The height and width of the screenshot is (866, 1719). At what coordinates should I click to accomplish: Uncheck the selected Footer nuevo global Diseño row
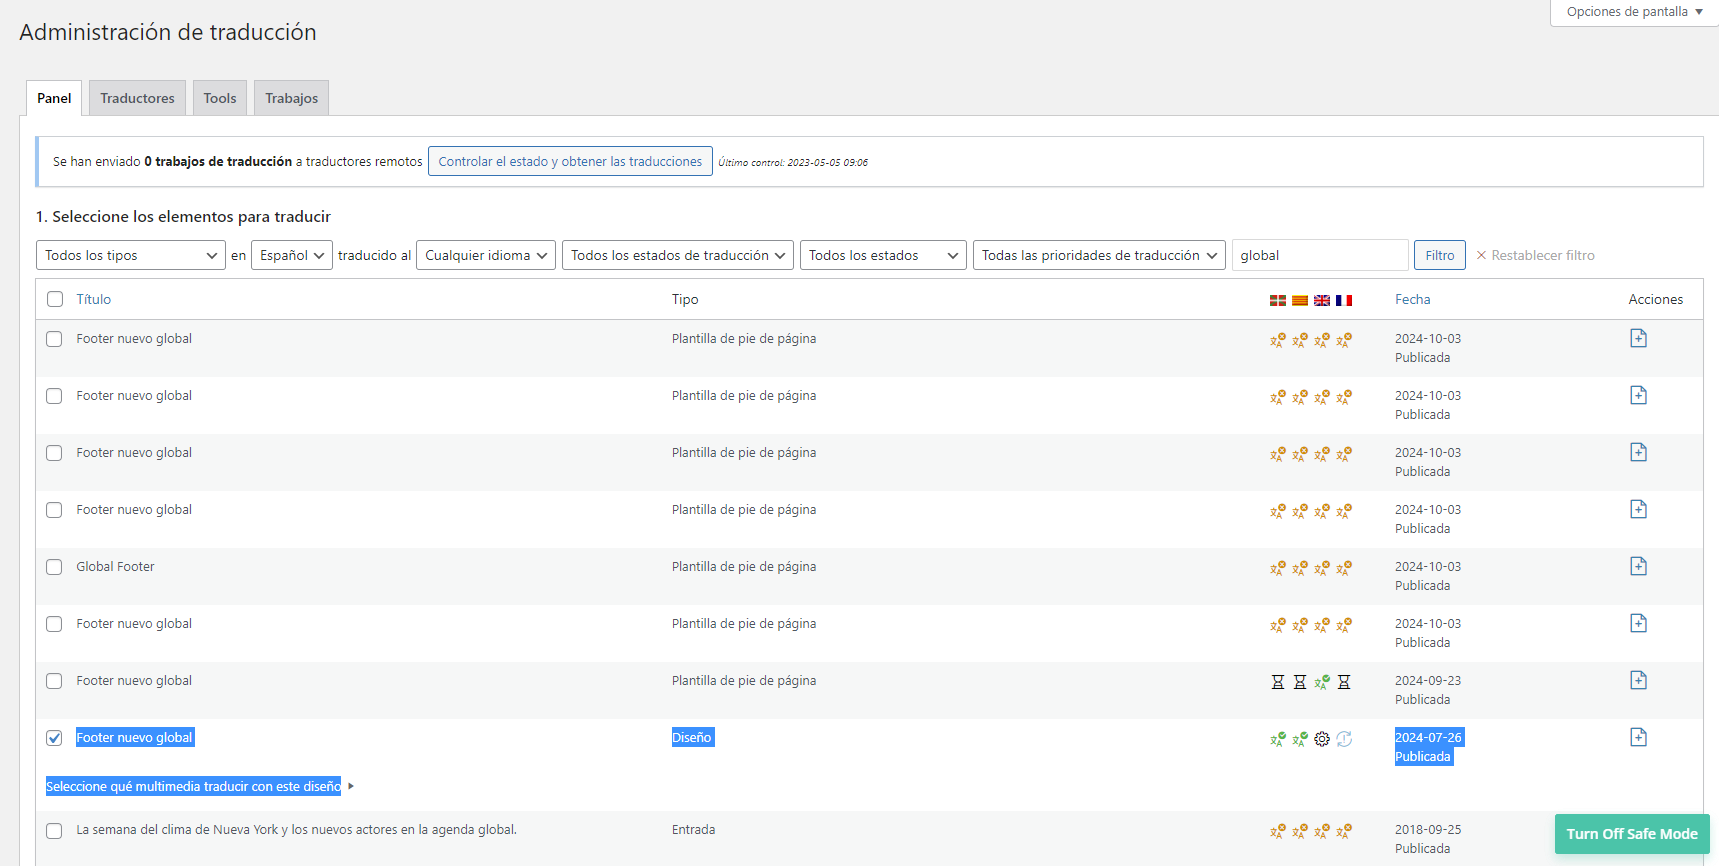pyautogui.click(x=54, y=738)
